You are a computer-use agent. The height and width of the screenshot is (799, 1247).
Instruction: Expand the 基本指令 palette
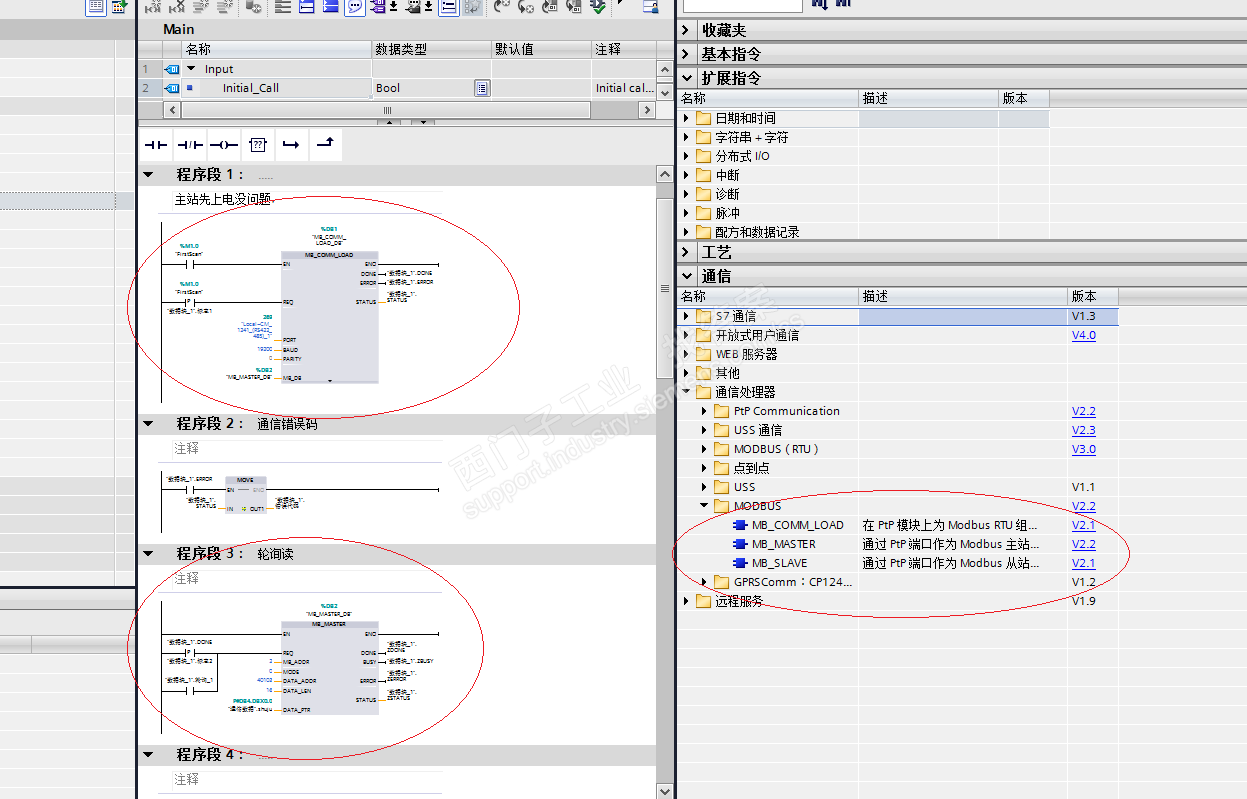pos(686,54)
